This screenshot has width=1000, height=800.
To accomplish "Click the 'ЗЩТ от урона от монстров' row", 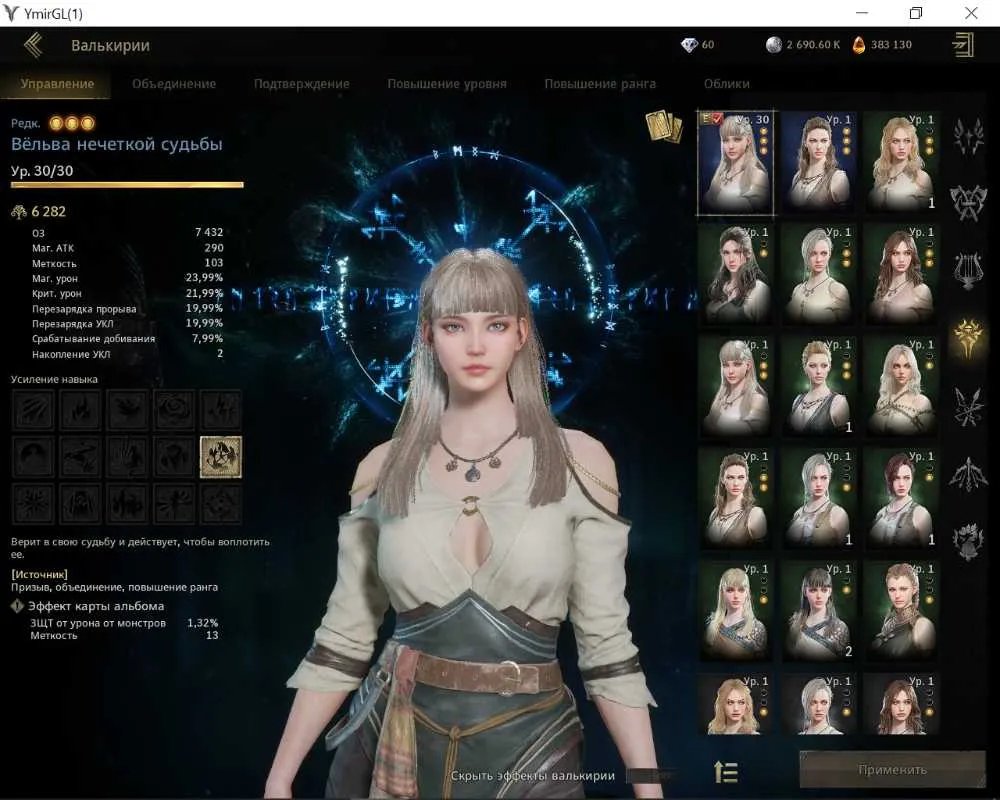I will [124, 623].
